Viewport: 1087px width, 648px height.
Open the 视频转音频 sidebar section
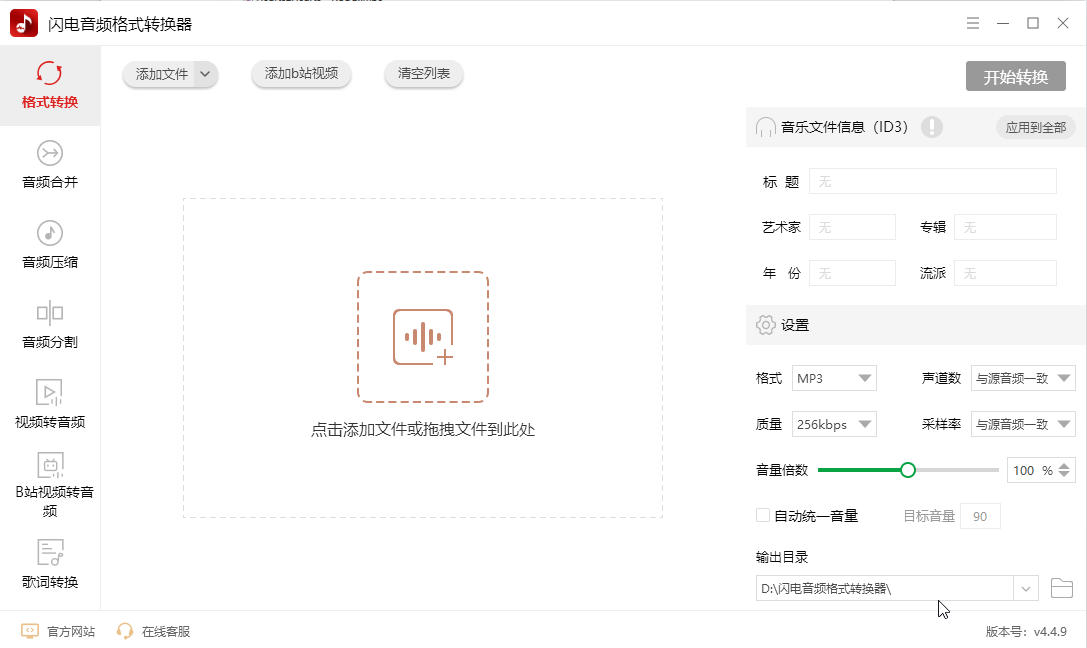click(50, 405)
